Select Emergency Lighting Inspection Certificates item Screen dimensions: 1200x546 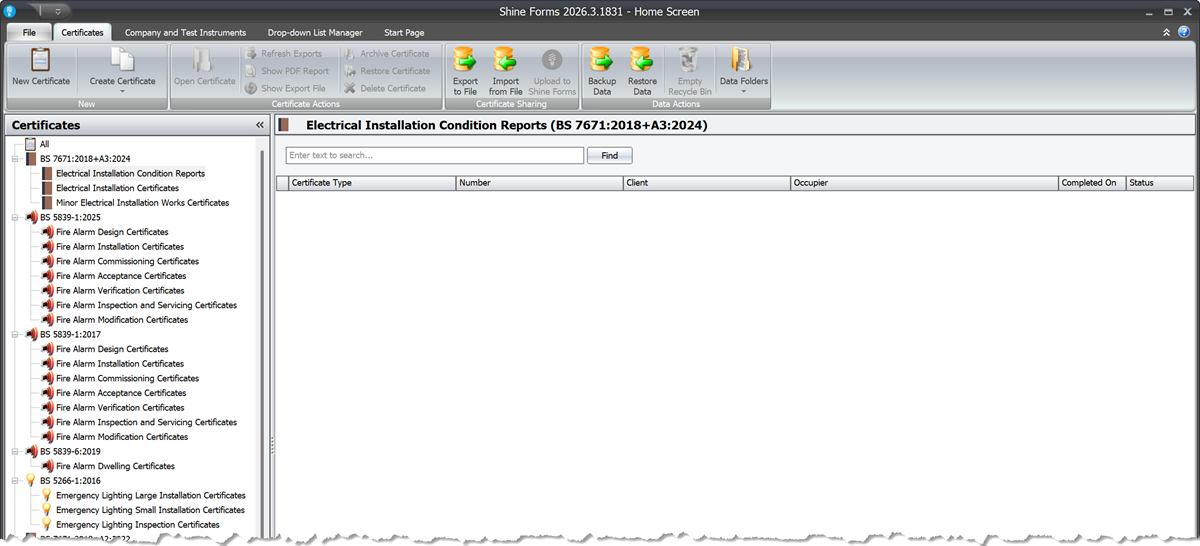point(138,525)
